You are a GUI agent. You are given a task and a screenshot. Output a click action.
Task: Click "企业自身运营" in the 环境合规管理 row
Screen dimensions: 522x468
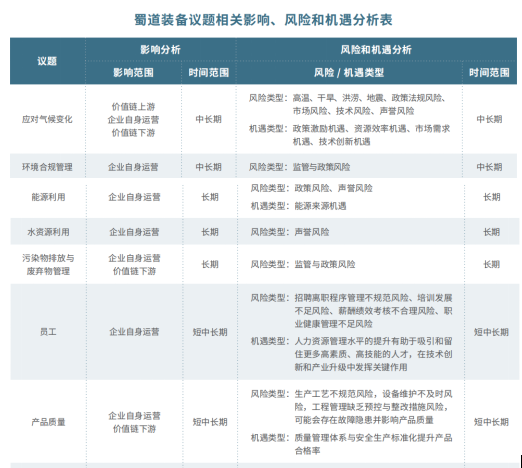pyautogui.click(x=133, y=167)
